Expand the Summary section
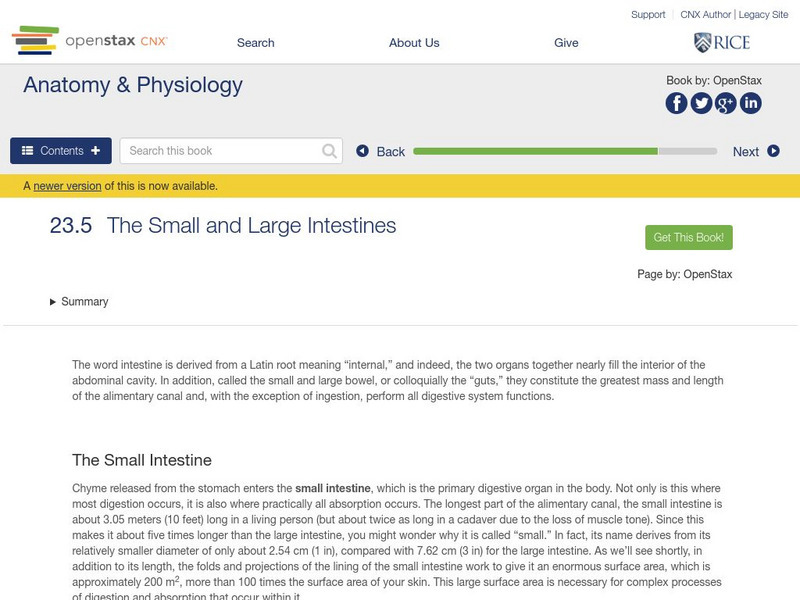 click(79, 302)
